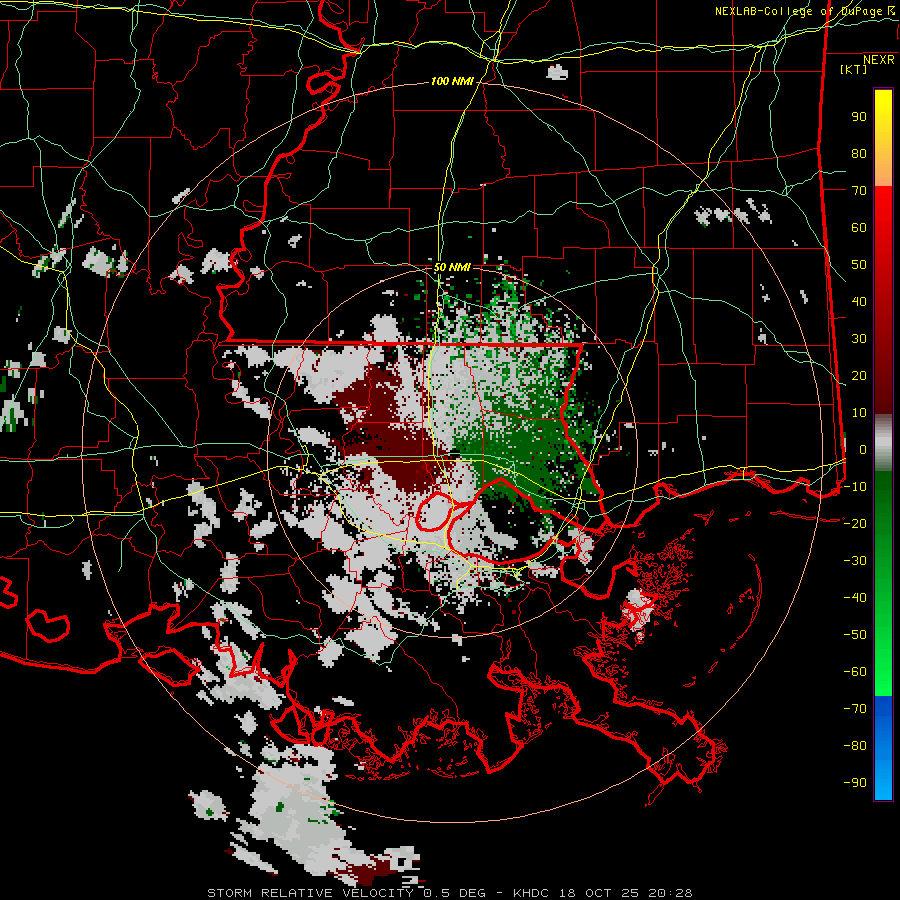Select the 60 value on velocity scale
Viewport: 900px width, 900px height.
click(859, 227)
